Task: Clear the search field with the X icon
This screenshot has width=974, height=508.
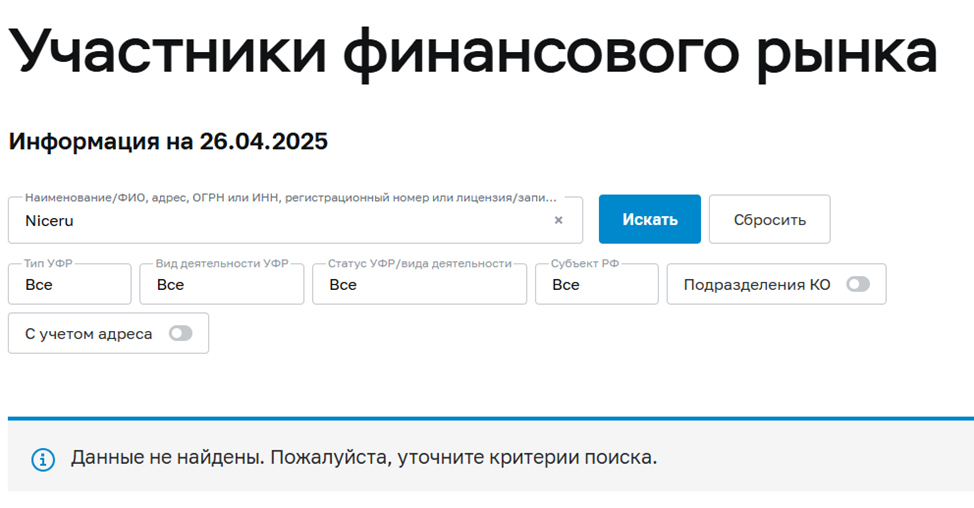Action: coord(558,220)
